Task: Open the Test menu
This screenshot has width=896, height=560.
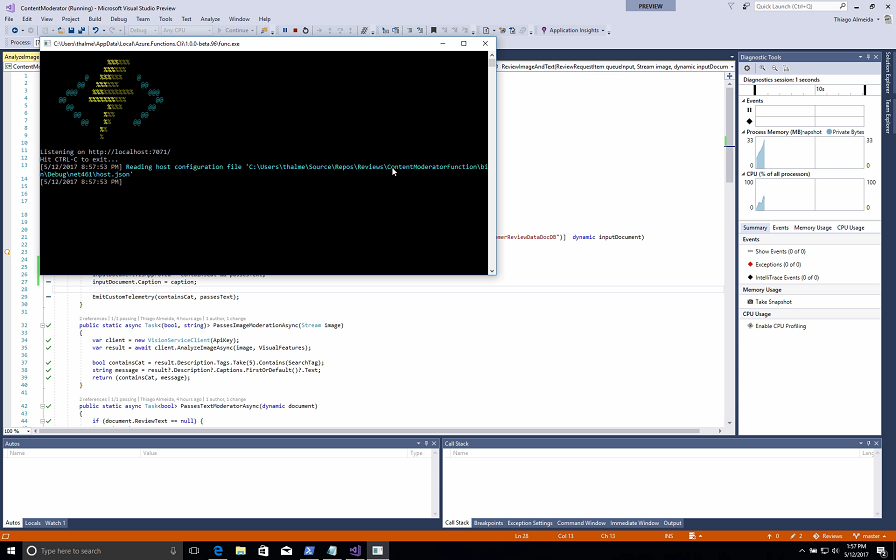Action: [186, 19]
